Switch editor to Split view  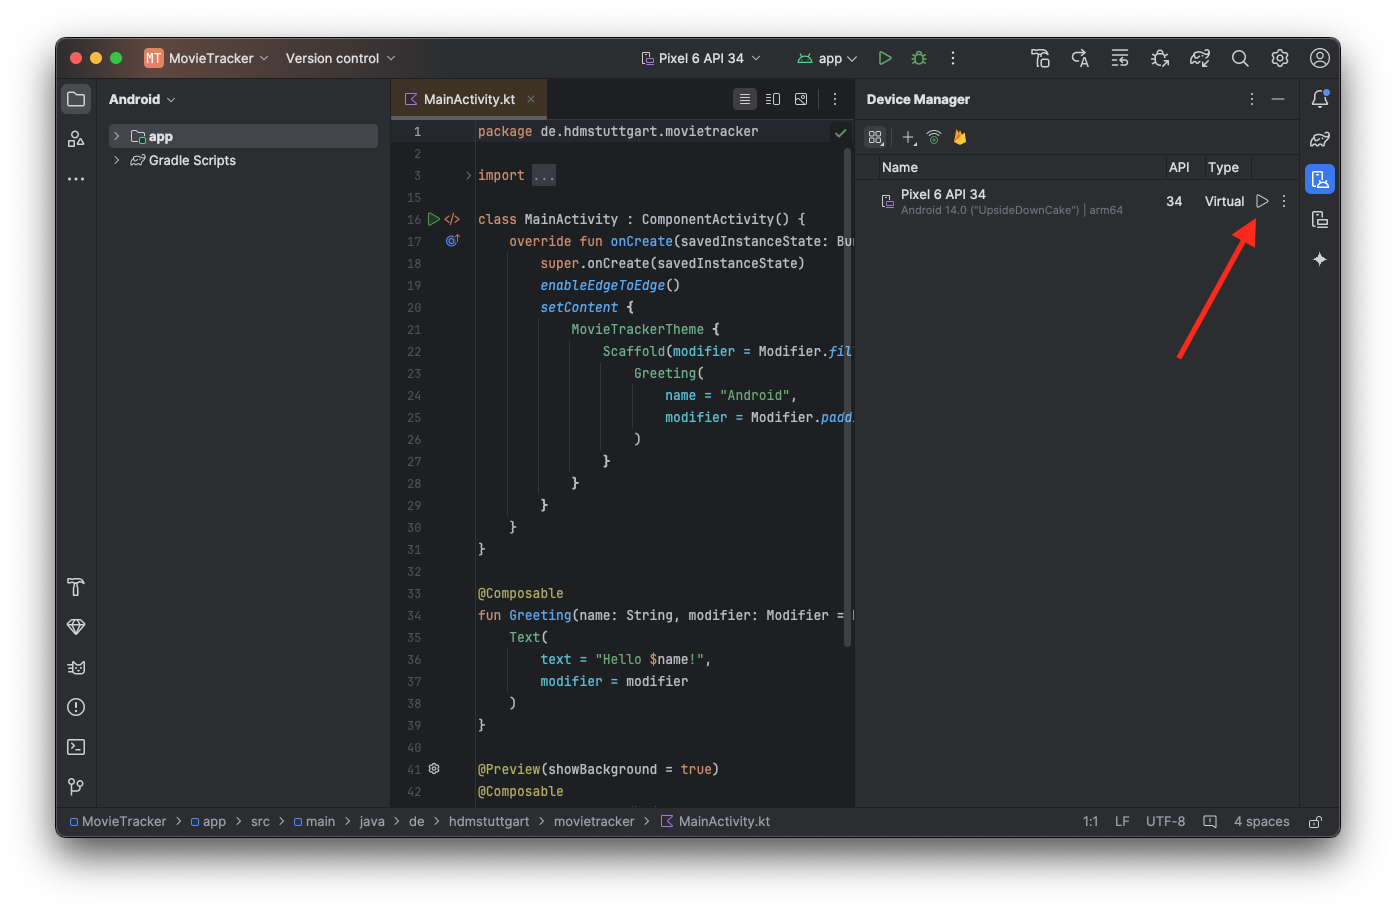pyautogui.click(x=773, y=99)
